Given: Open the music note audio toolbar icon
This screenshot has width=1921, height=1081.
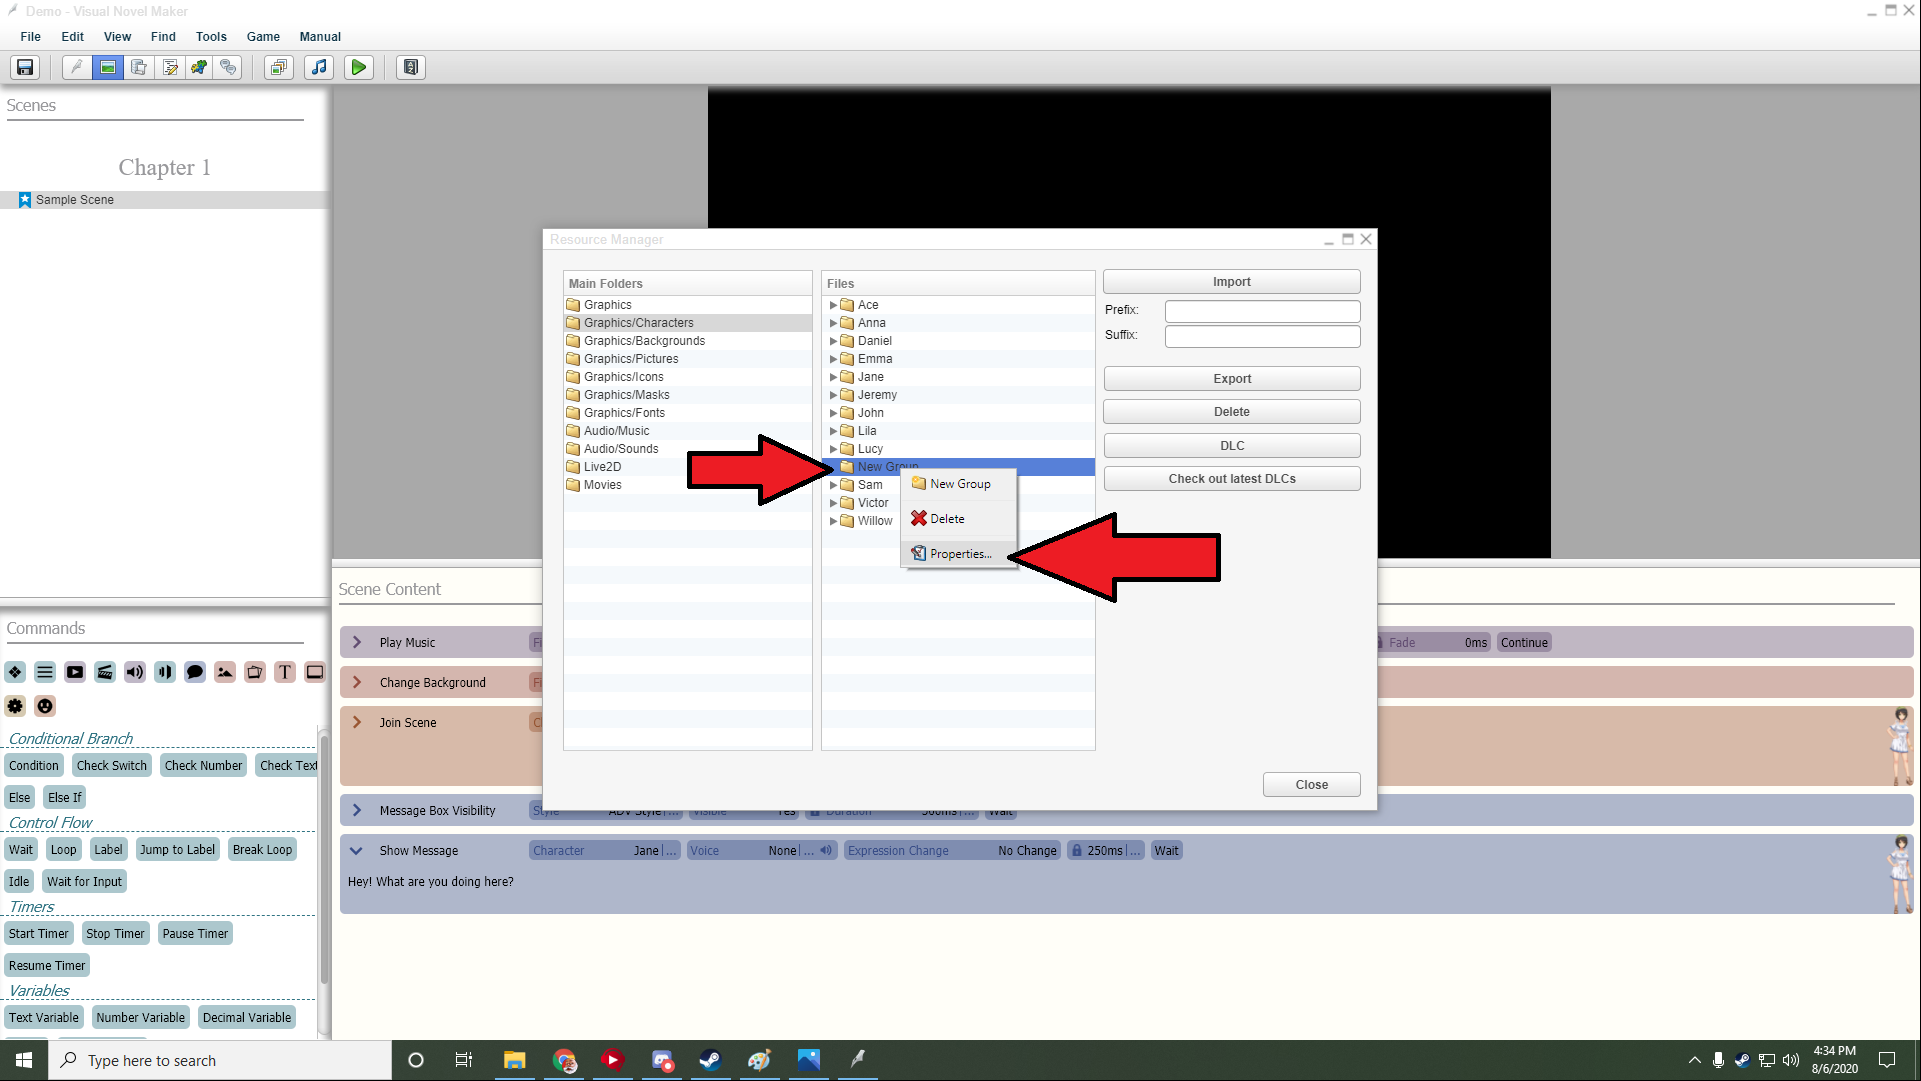Looking at the screenshot, I should [319, 67].
